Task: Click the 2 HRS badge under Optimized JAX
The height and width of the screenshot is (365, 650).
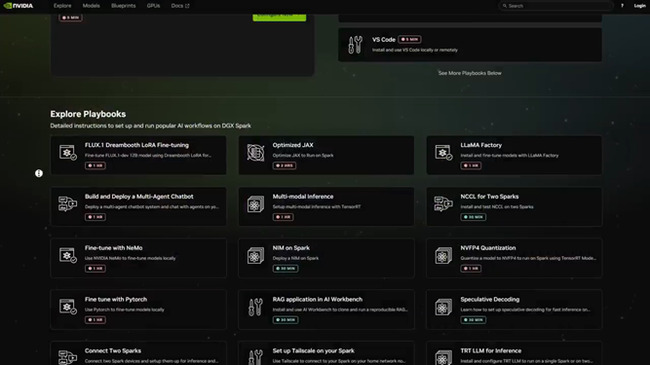Action: (284, 165)
